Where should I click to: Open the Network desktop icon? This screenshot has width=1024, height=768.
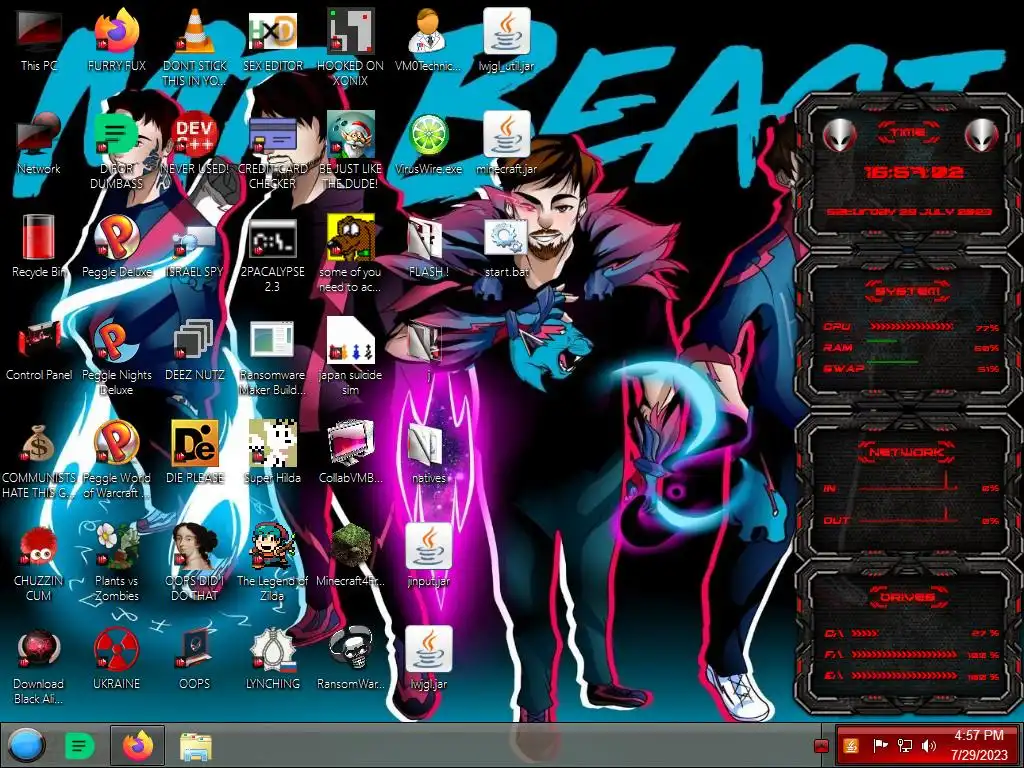39,144
